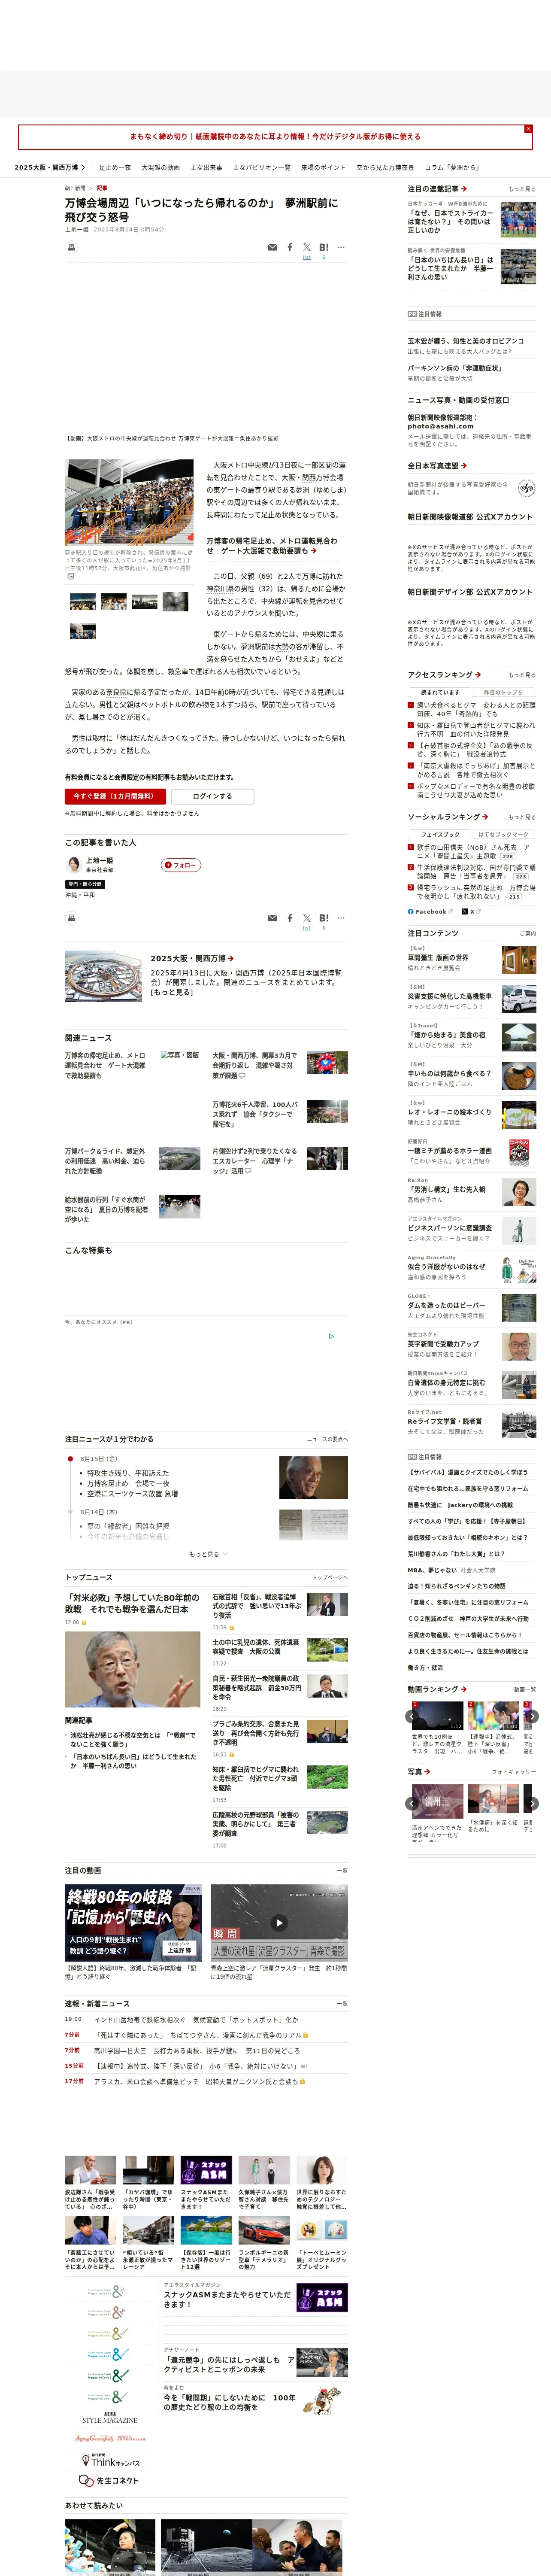Open 専門・関心分野 tag under author
551x2576 pixels.
pyautogui.click(x=85, y=883)
